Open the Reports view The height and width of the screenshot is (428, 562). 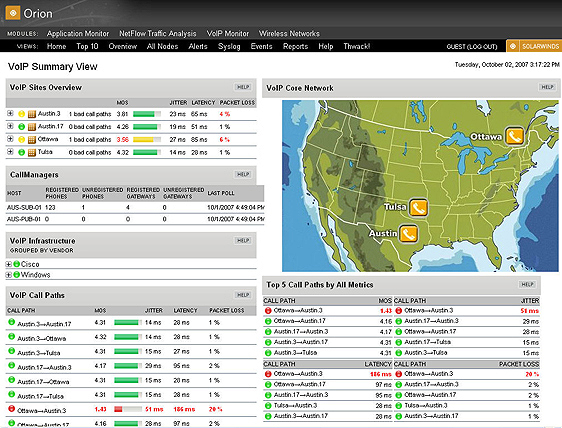(x=295, y=46)
